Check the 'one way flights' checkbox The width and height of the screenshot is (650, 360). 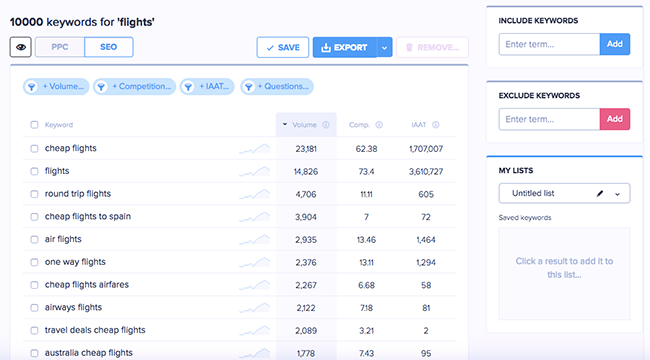[x=34, y=263]
